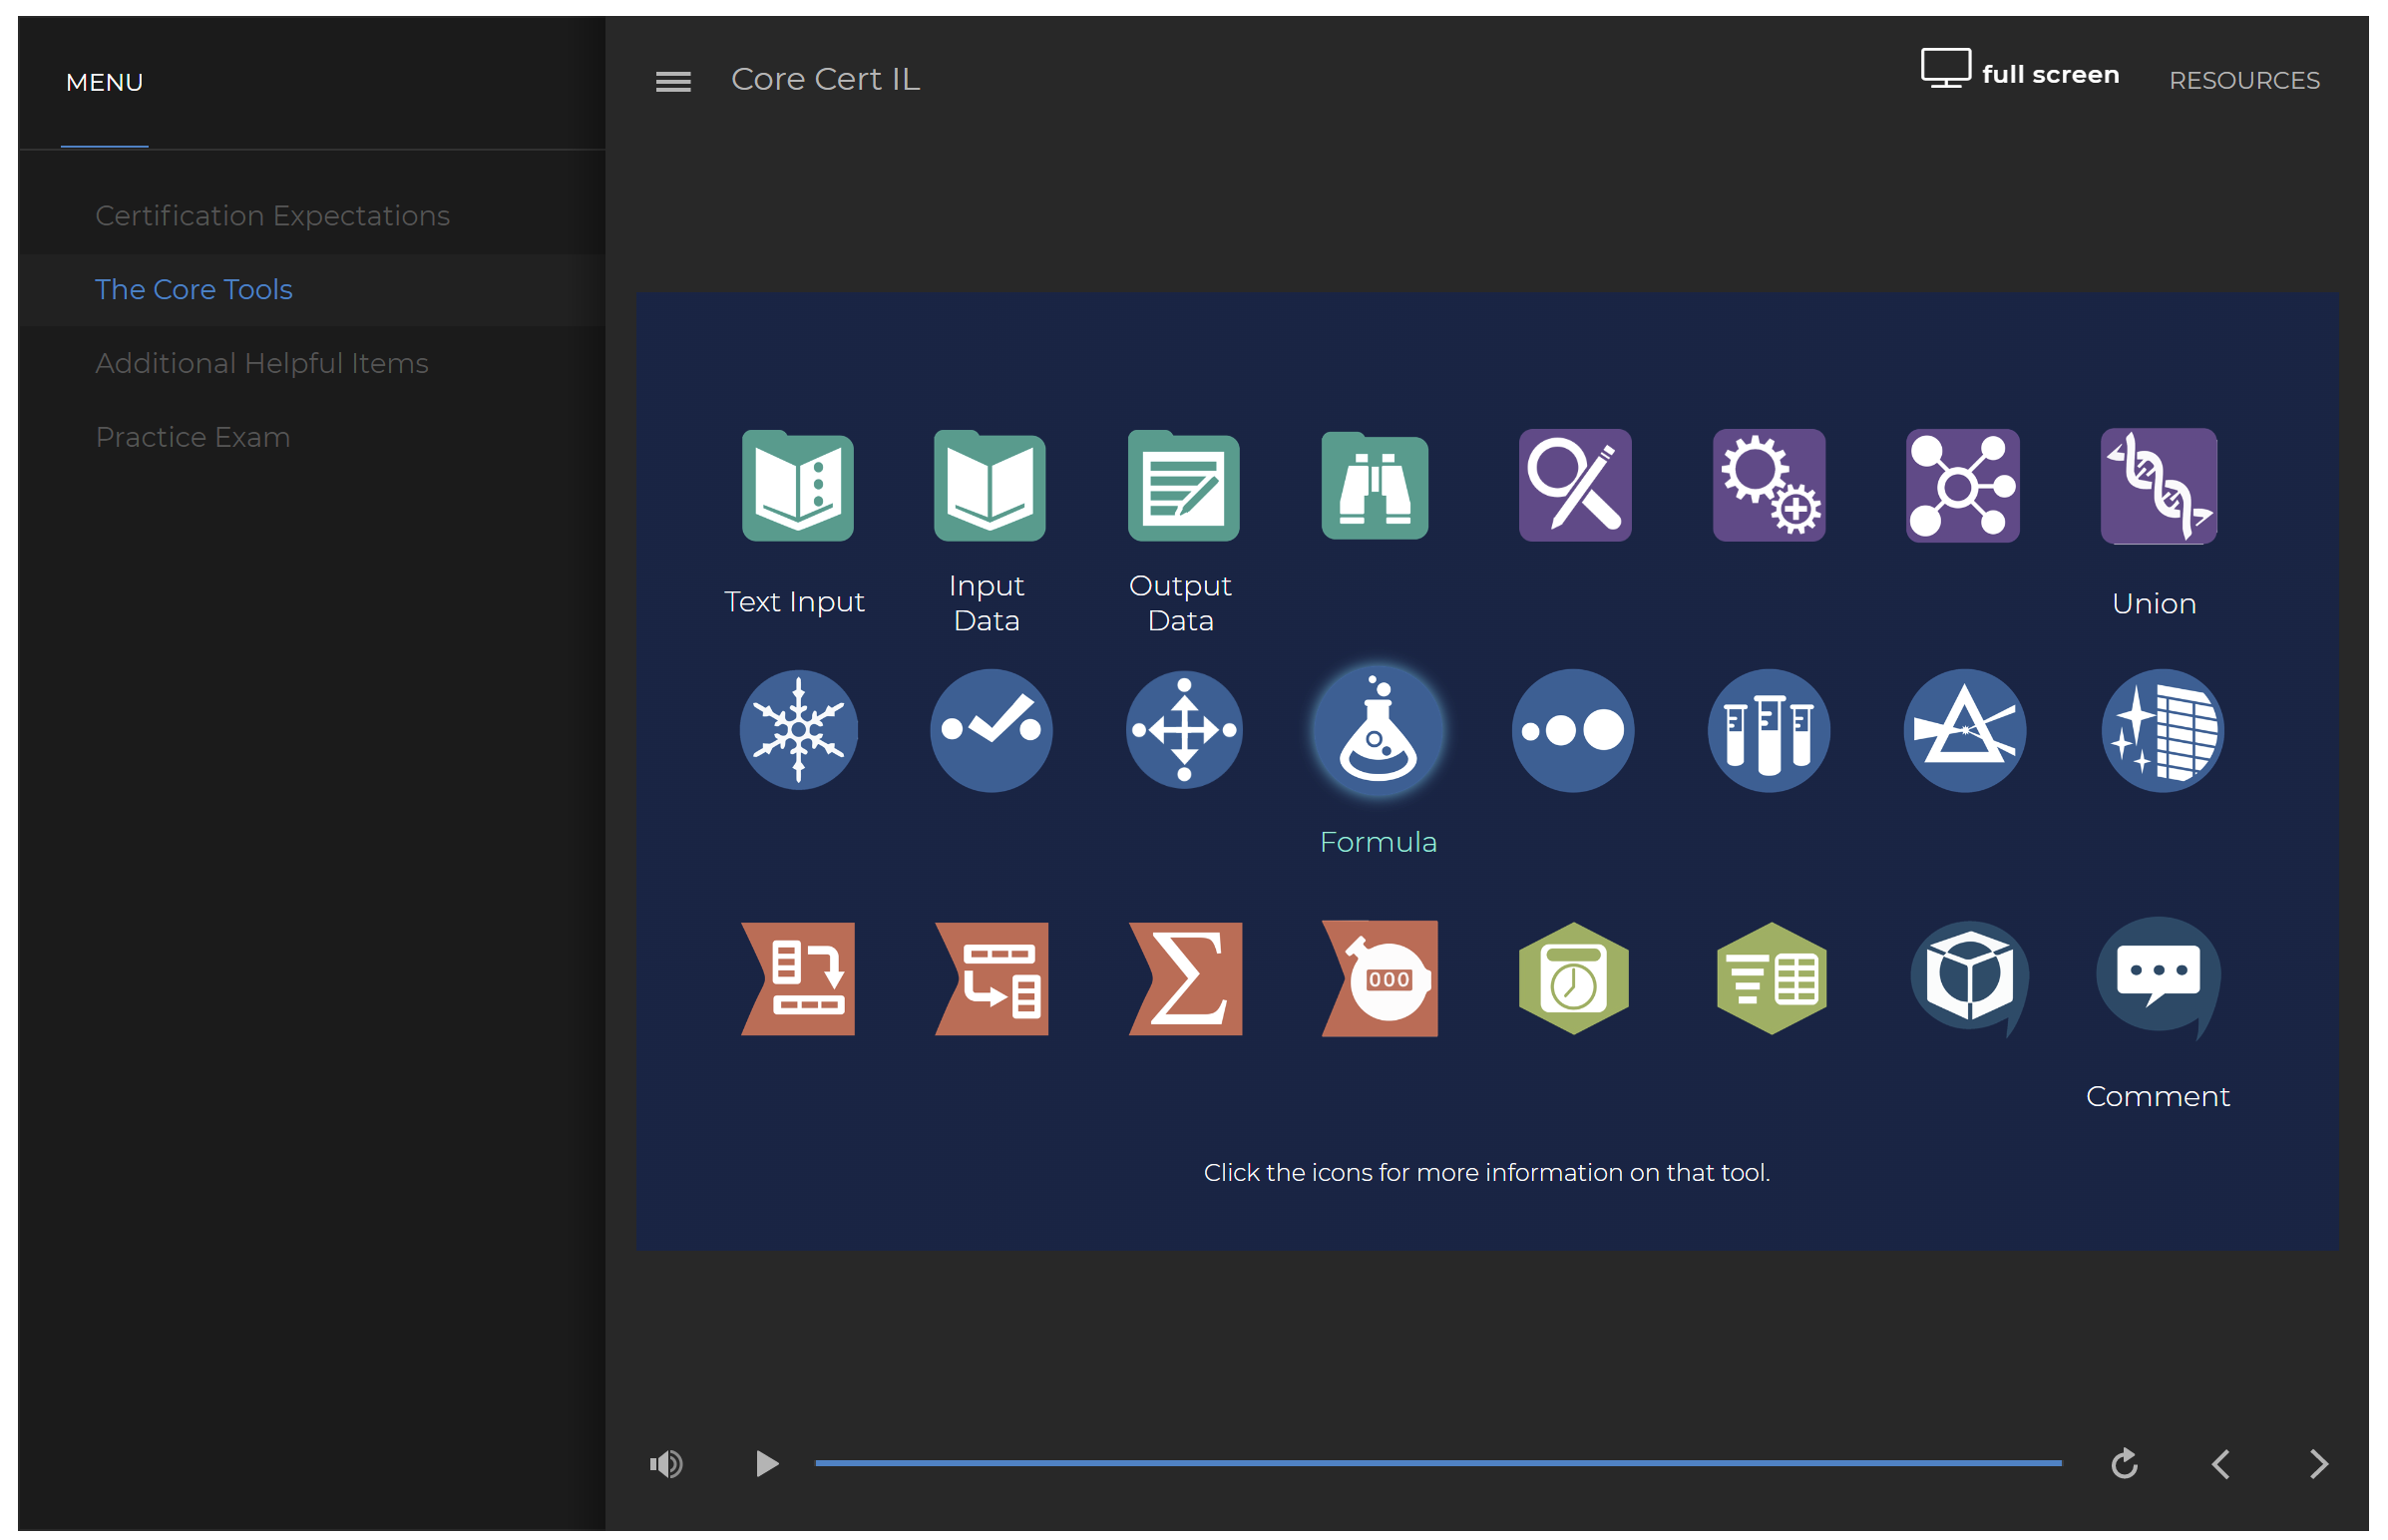This screenshot has width=2388, height=1540.
Task: Go to next slide arrow
Action: pos(2319,1464)
